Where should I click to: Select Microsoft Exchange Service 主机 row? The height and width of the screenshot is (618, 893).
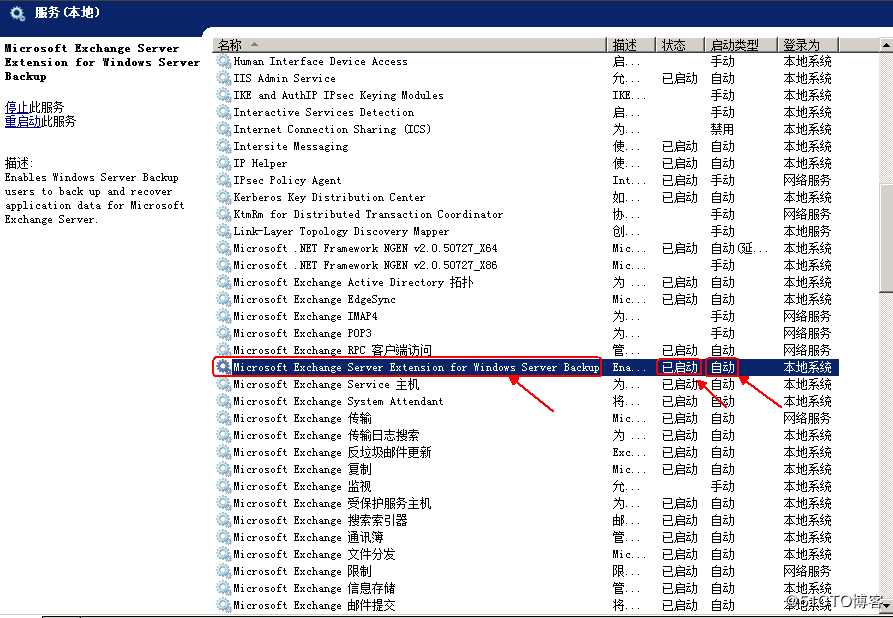point(527,384)
